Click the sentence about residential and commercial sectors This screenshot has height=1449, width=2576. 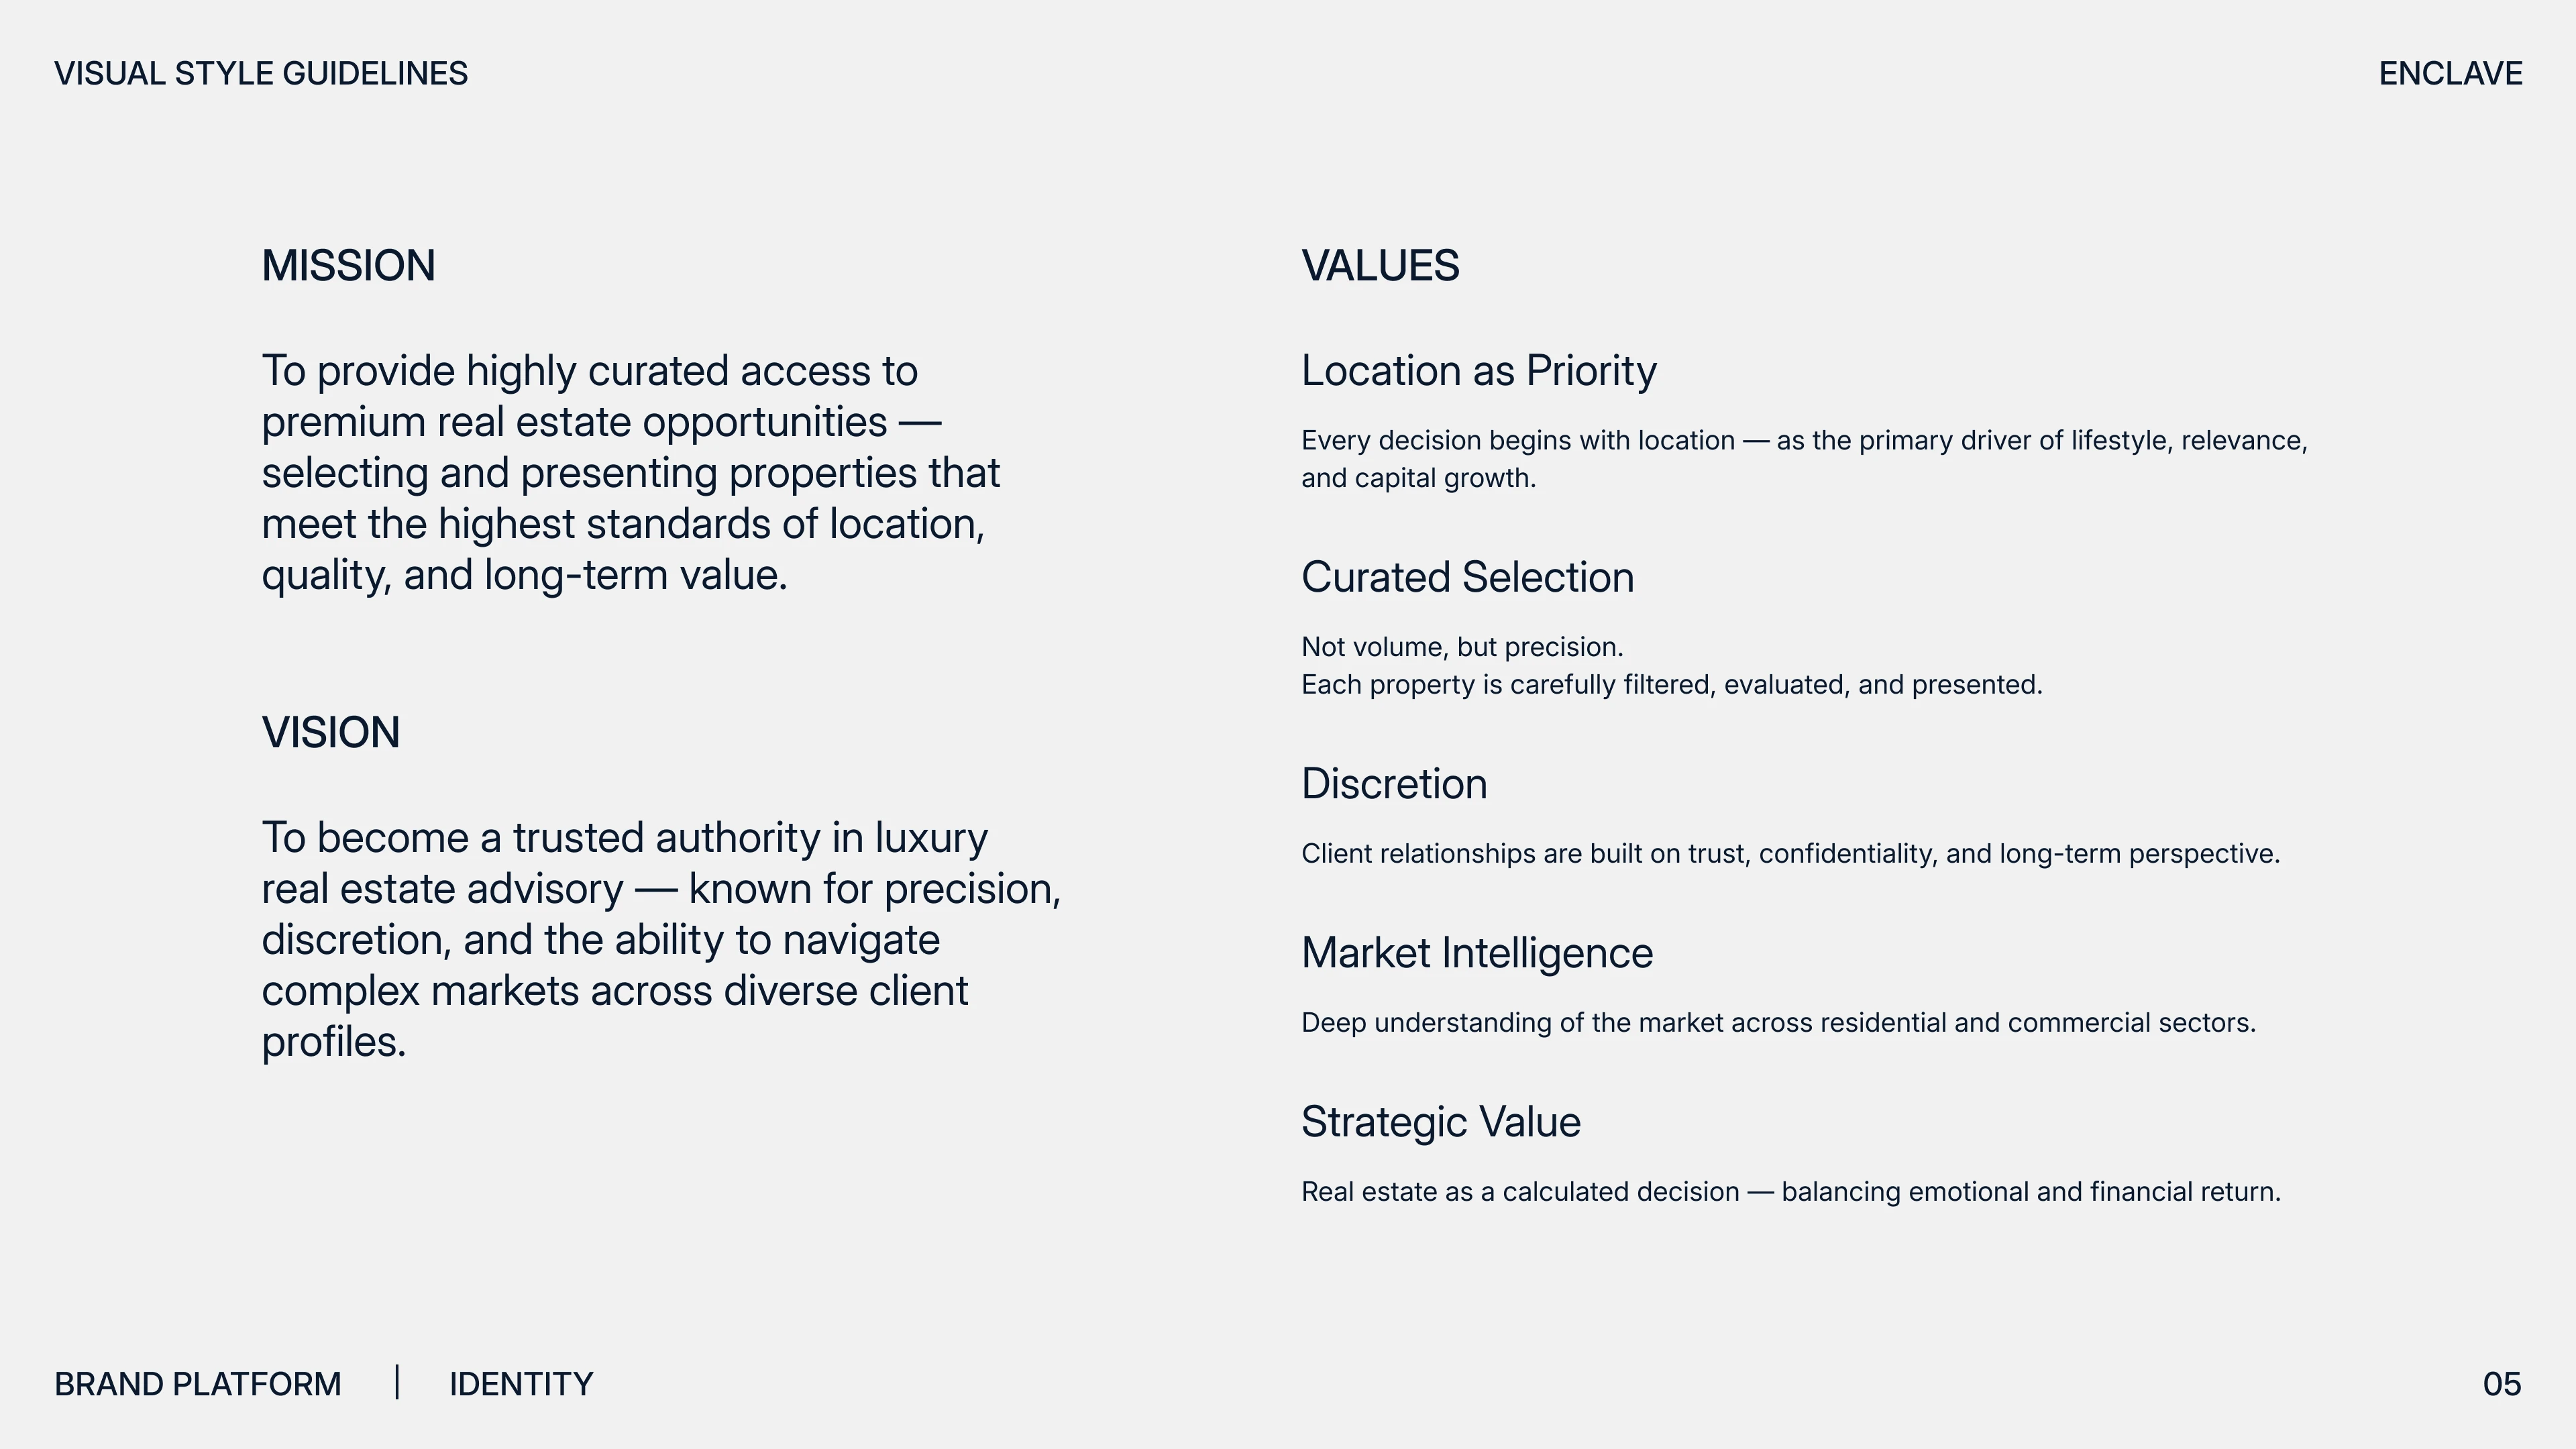pyautogui.click(x=1778, y=1023)
